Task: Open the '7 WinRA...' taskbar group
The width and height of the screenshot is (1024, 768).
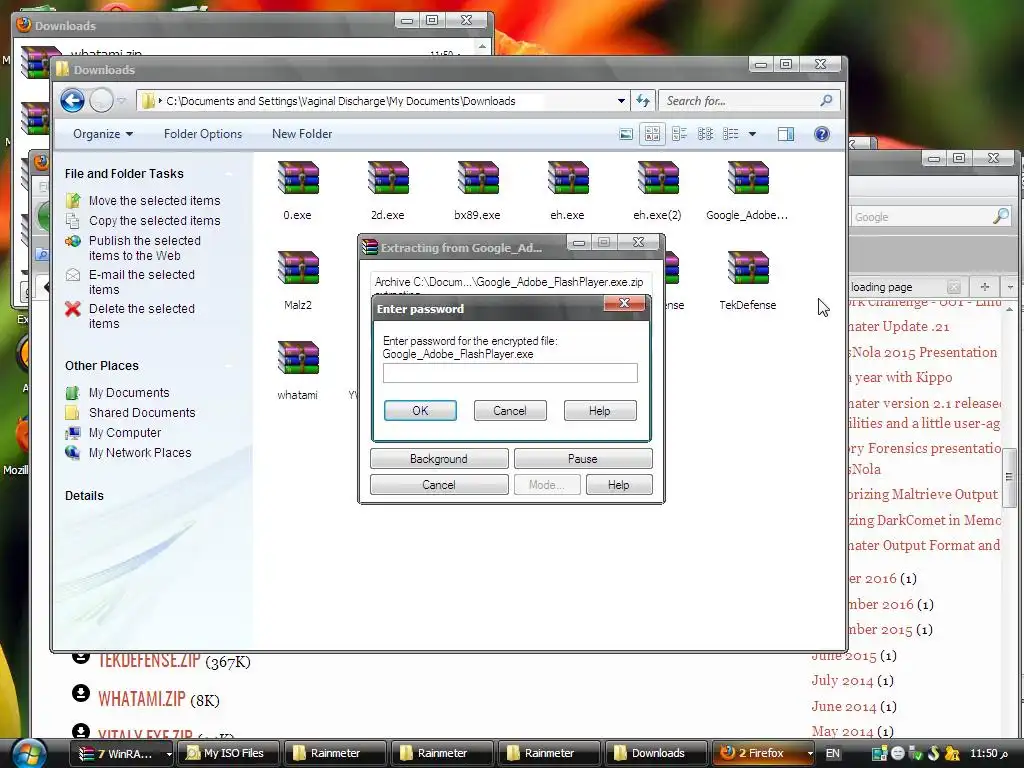Action: pyautogui.click(x=123, y=754)
